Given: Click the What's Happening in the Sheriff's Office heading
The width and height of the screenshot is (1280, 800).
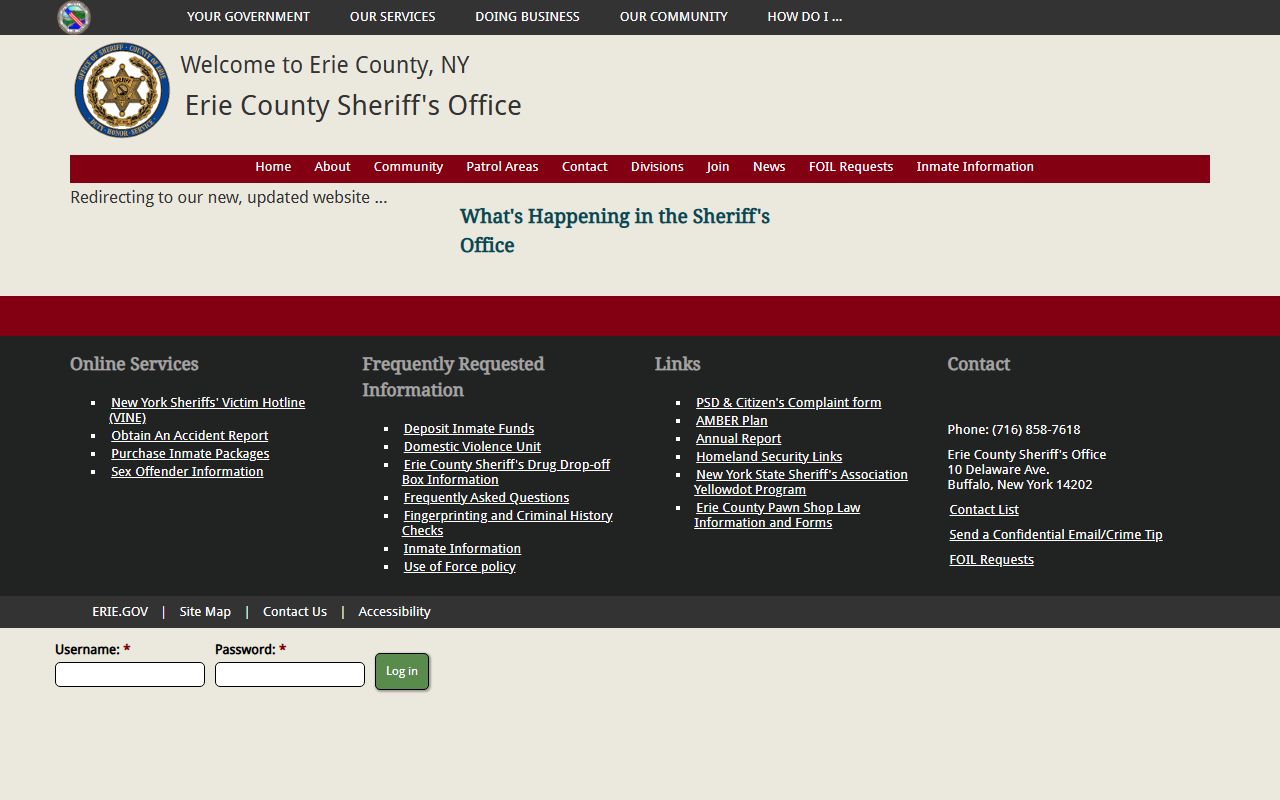Looking at the screenshot, I should (615, 231).
